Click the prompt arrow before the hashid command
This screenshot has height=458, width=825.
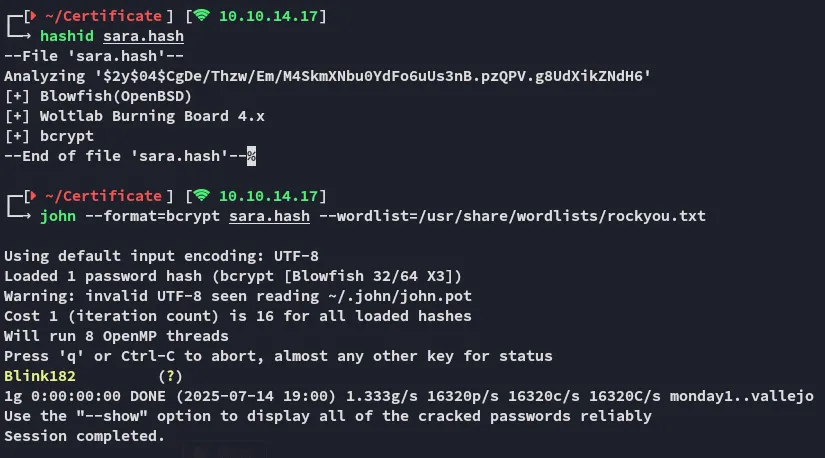point(21,36)
